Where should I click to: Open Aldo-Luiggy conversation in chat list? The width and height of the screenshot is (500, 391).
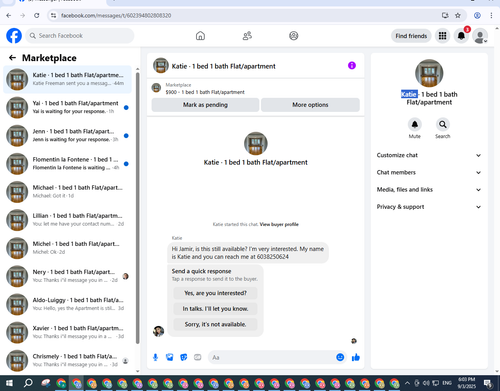click(x=67, y=304)
